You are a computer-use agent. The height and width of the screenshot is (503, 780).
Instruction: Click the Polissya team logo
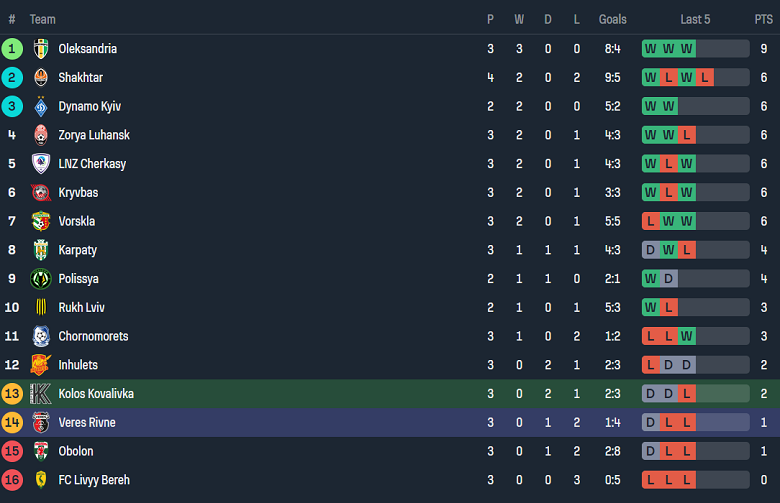[41, 279]
